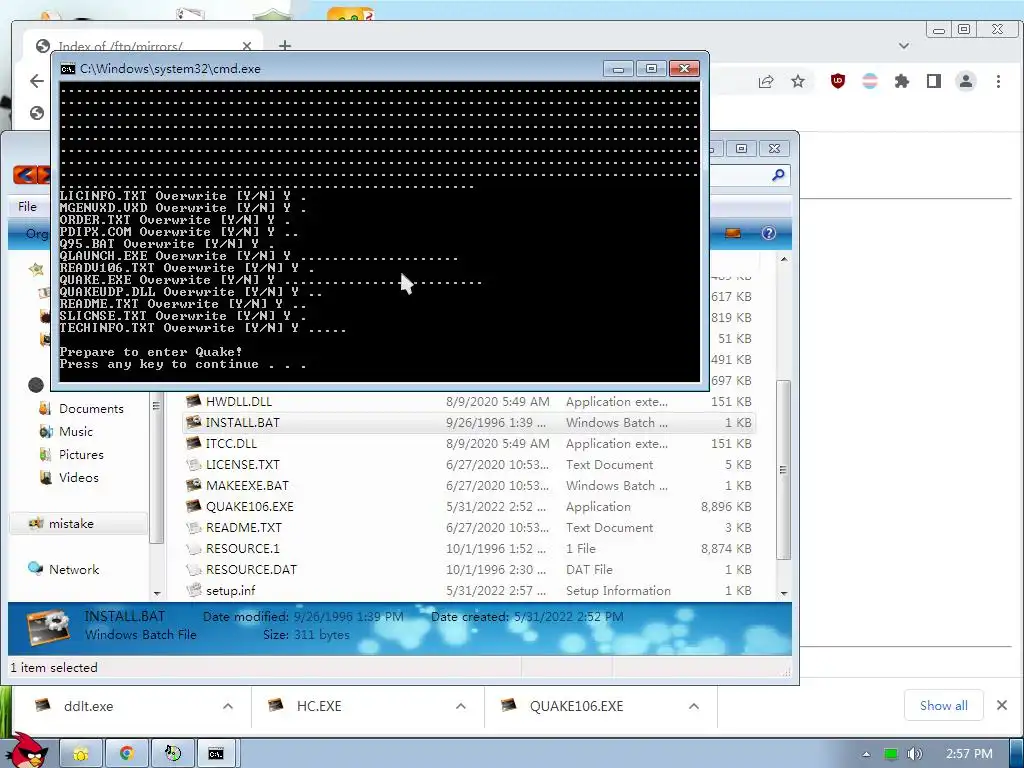Close the Chrome downloads bar

[1002, 705]
